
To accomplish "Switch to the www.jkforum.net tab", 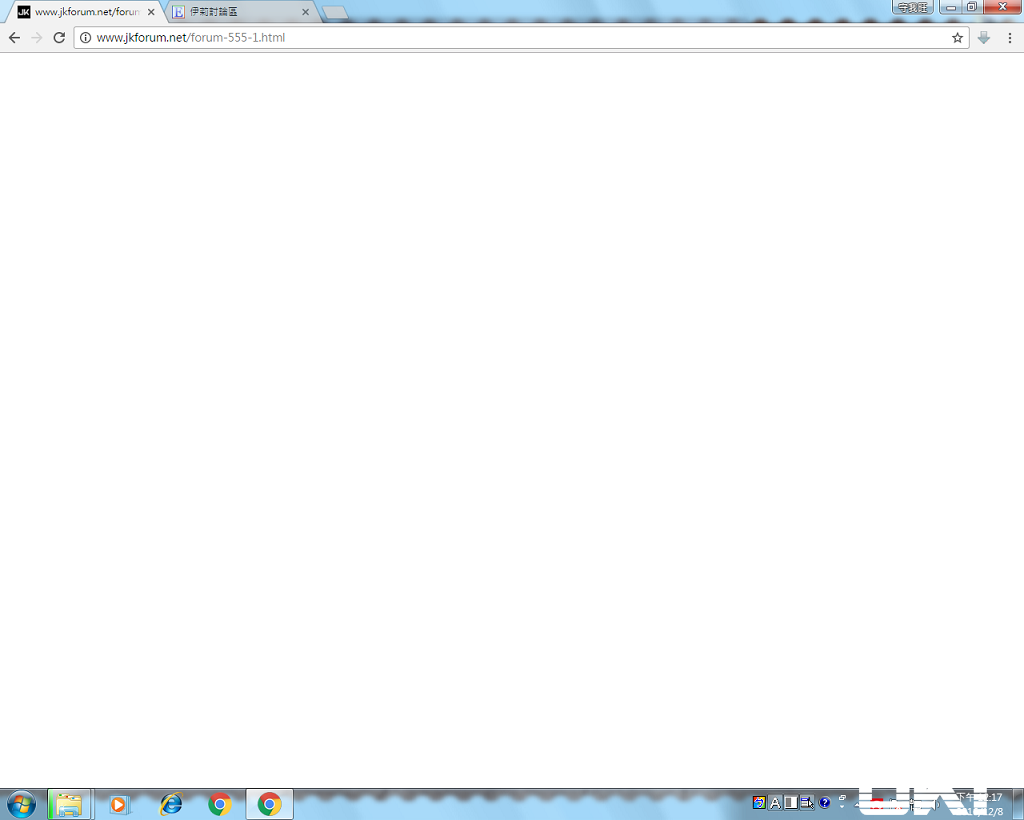I will [85, 12].
